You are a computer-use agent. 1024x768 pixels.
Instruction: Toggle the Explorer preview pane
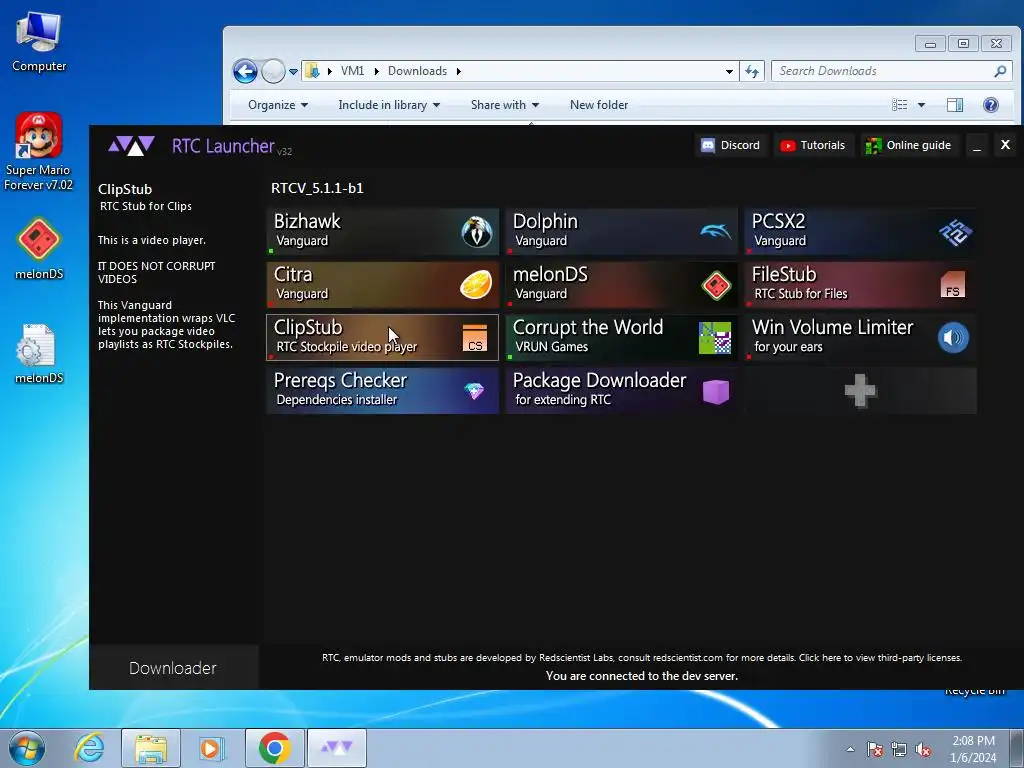955,104
